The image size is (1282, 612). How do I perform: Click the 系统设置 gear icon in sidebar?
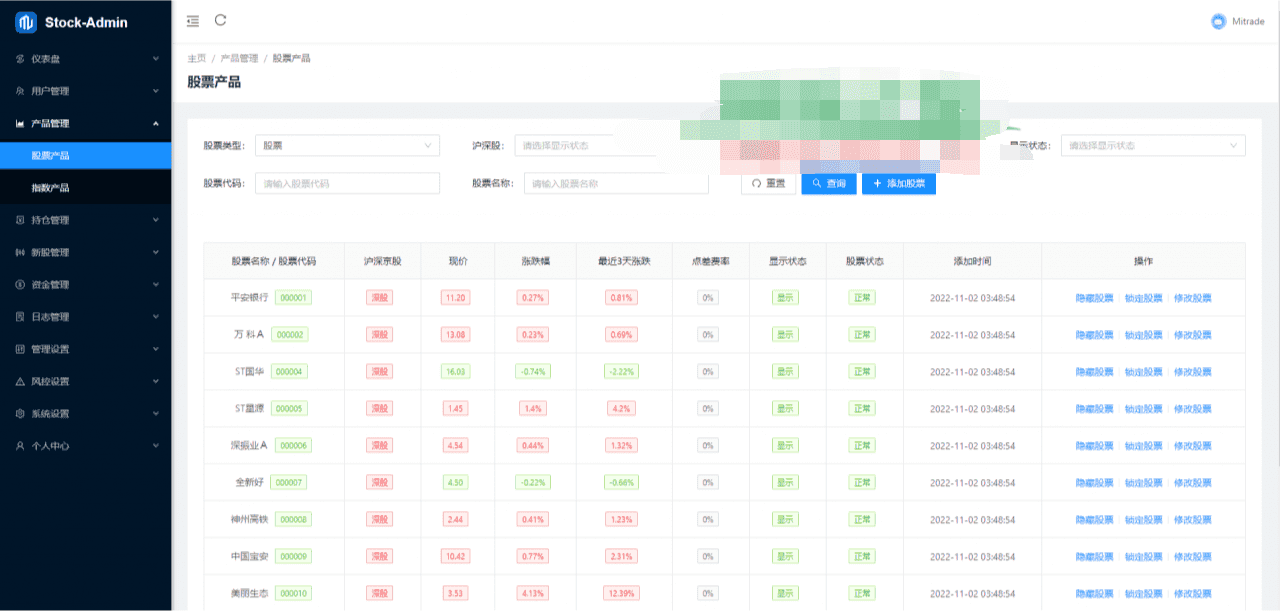click(21, 414)
